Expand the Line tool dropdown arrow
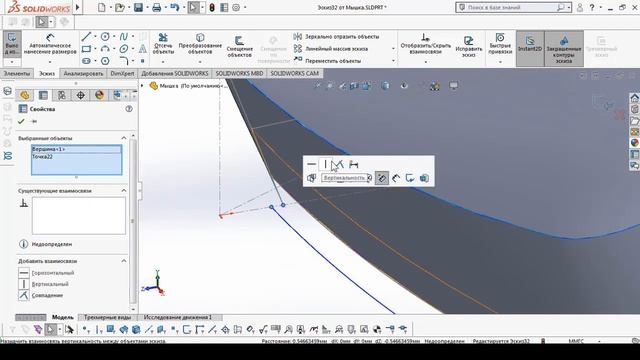640x360 pixels. click(96, 36)
